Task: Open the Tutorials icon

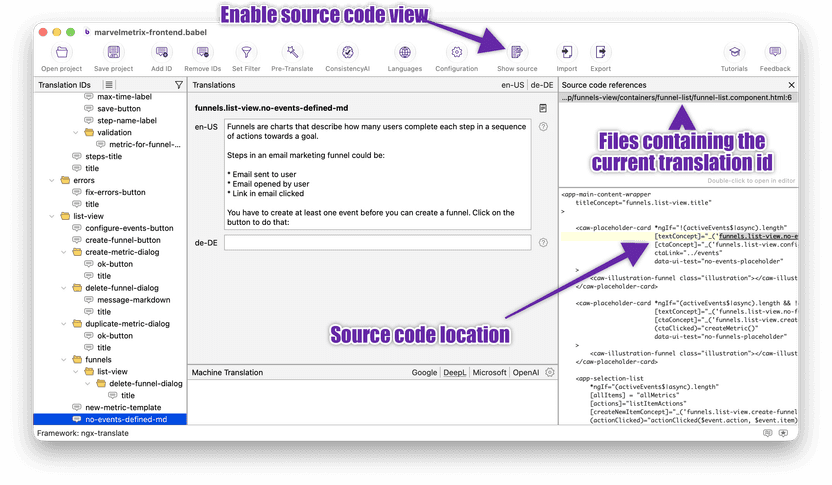Action: coord(734,53)
